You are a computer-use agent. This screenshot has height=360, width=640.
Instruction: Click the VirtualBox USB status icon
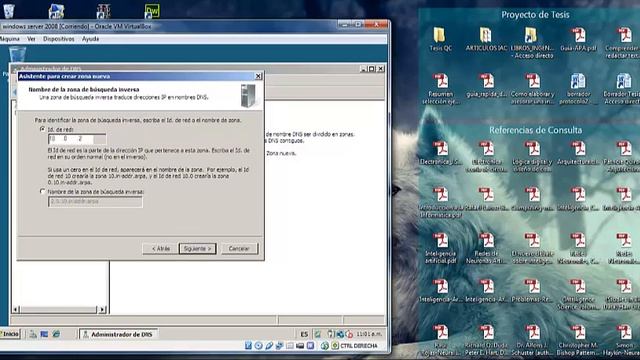[x=269, y=346]
